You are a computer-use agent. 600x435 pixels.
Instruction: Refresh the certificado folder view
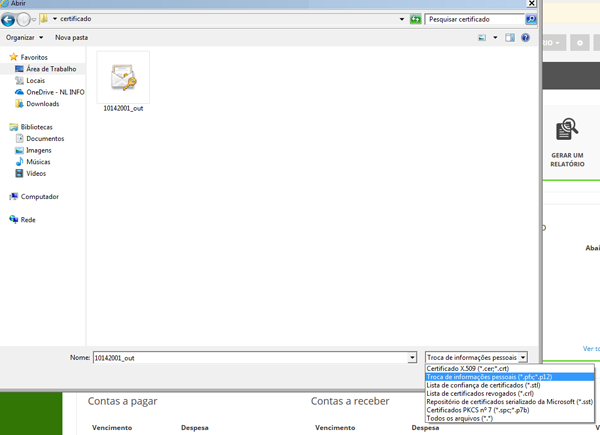[x=416, y=19]
